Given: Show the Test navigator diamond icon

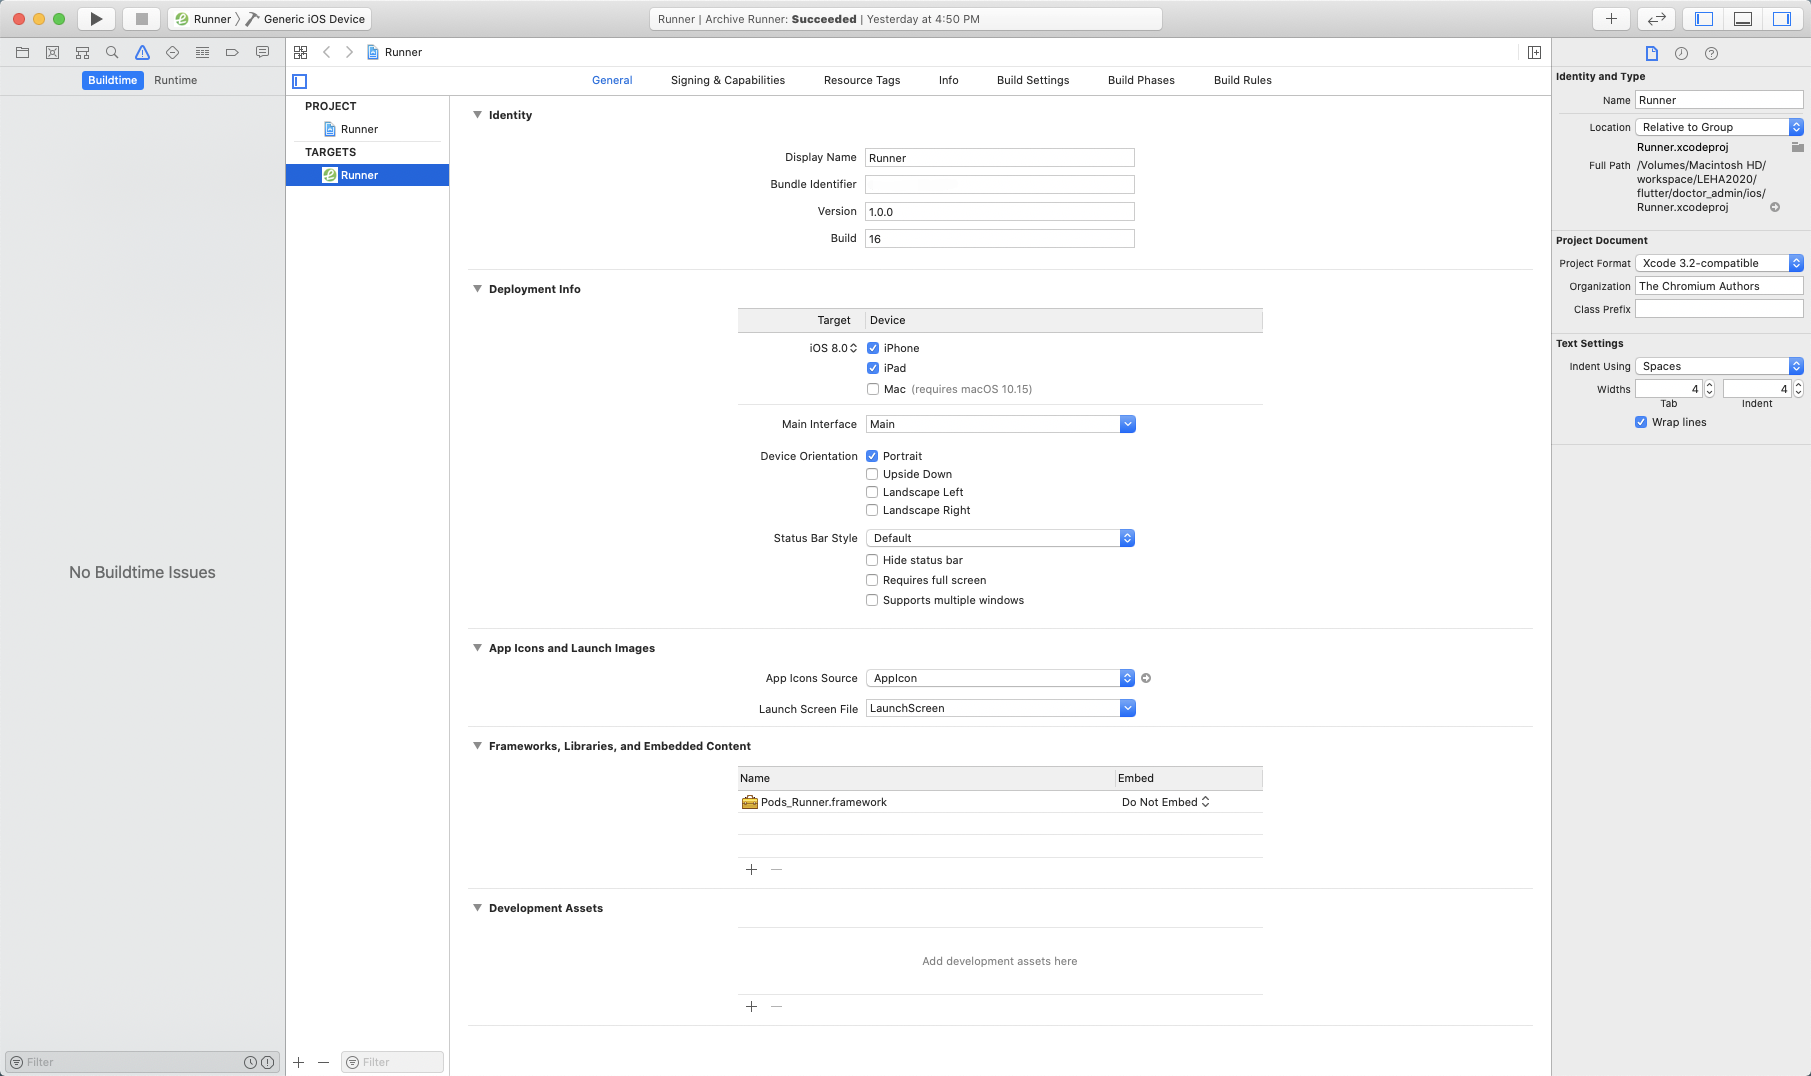Looking at the screenshot, I should 172,52.
